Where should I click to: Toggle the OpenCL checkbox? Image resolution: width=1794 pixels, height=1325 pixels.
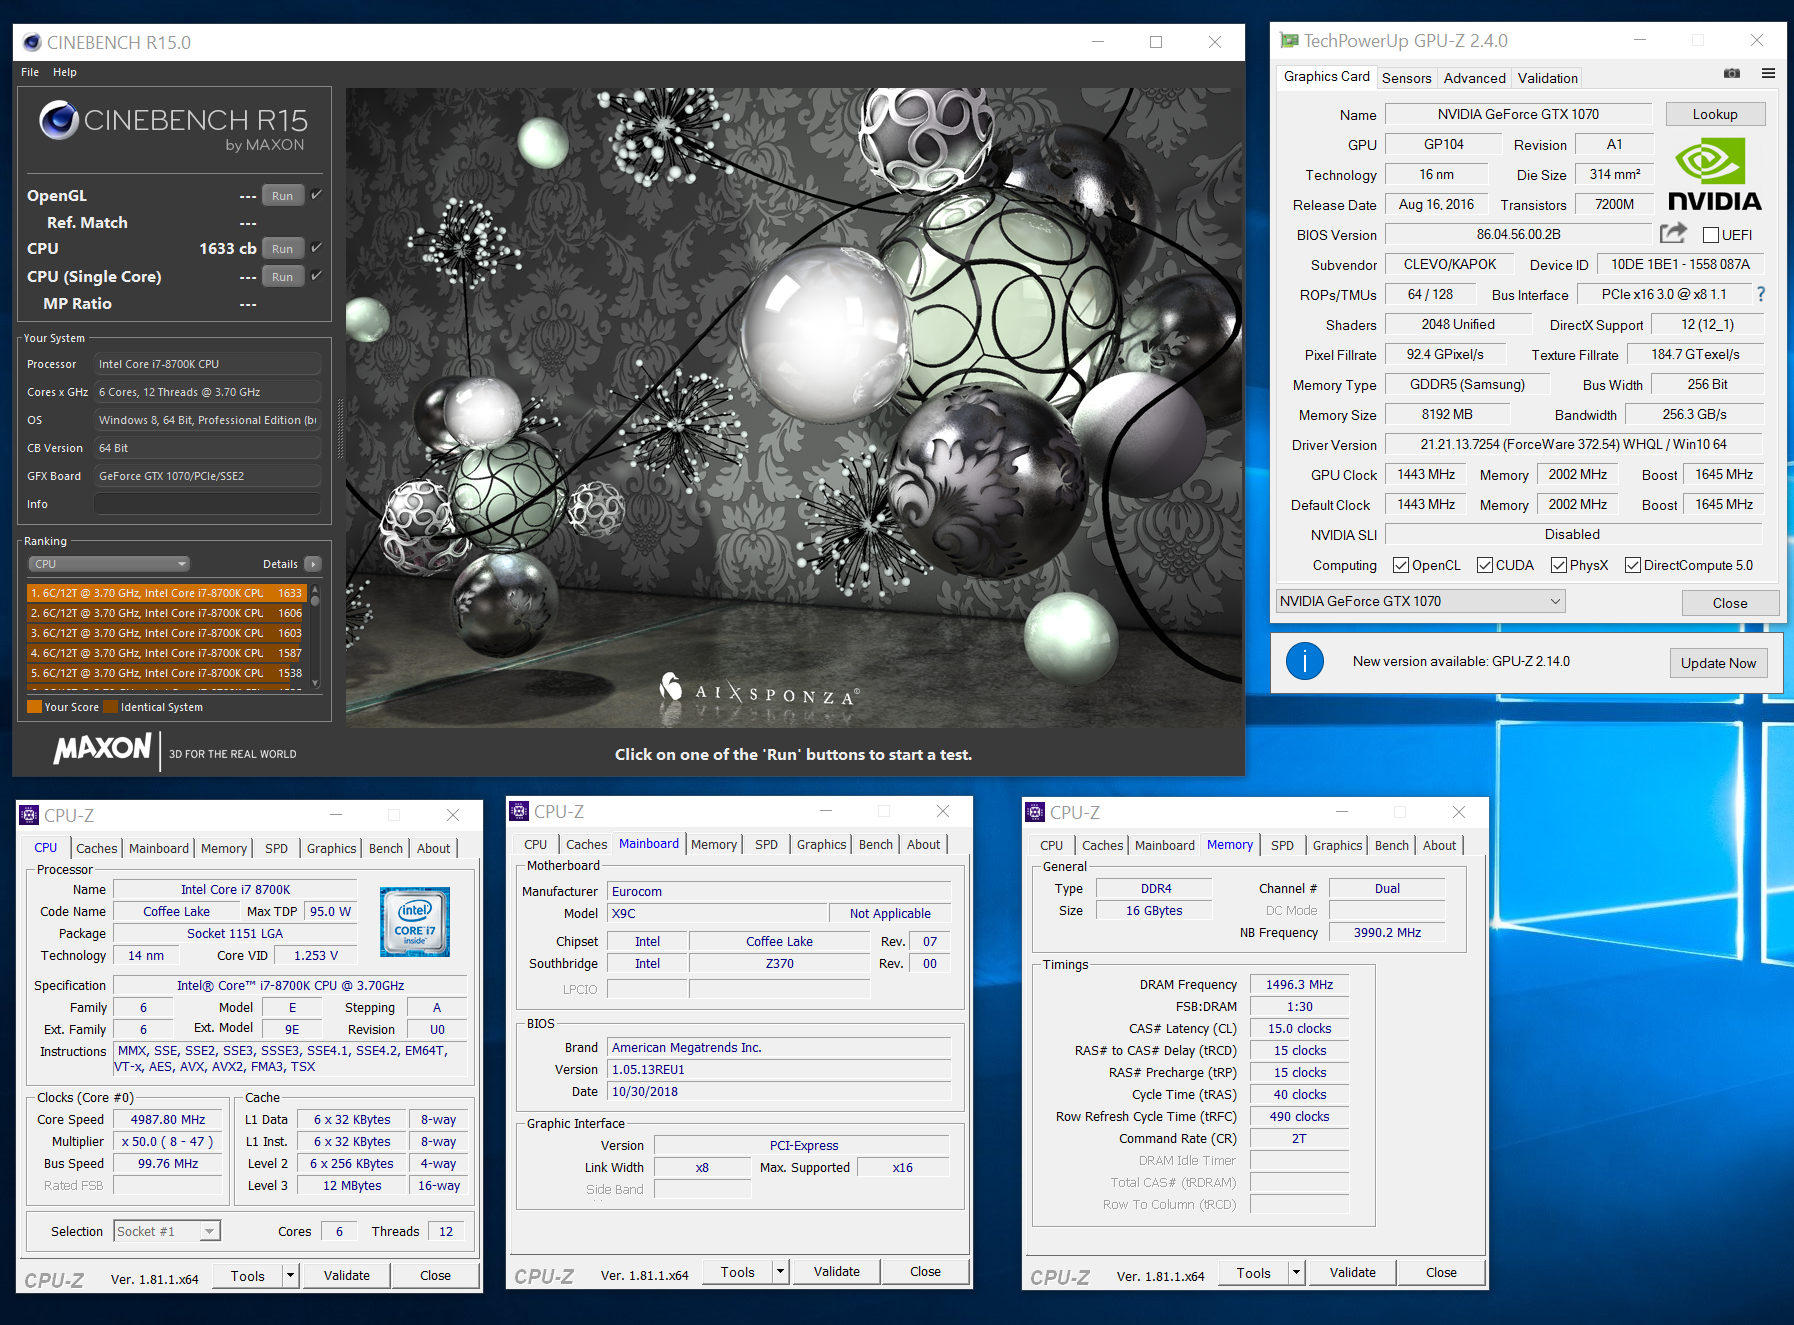point(1400,565)
